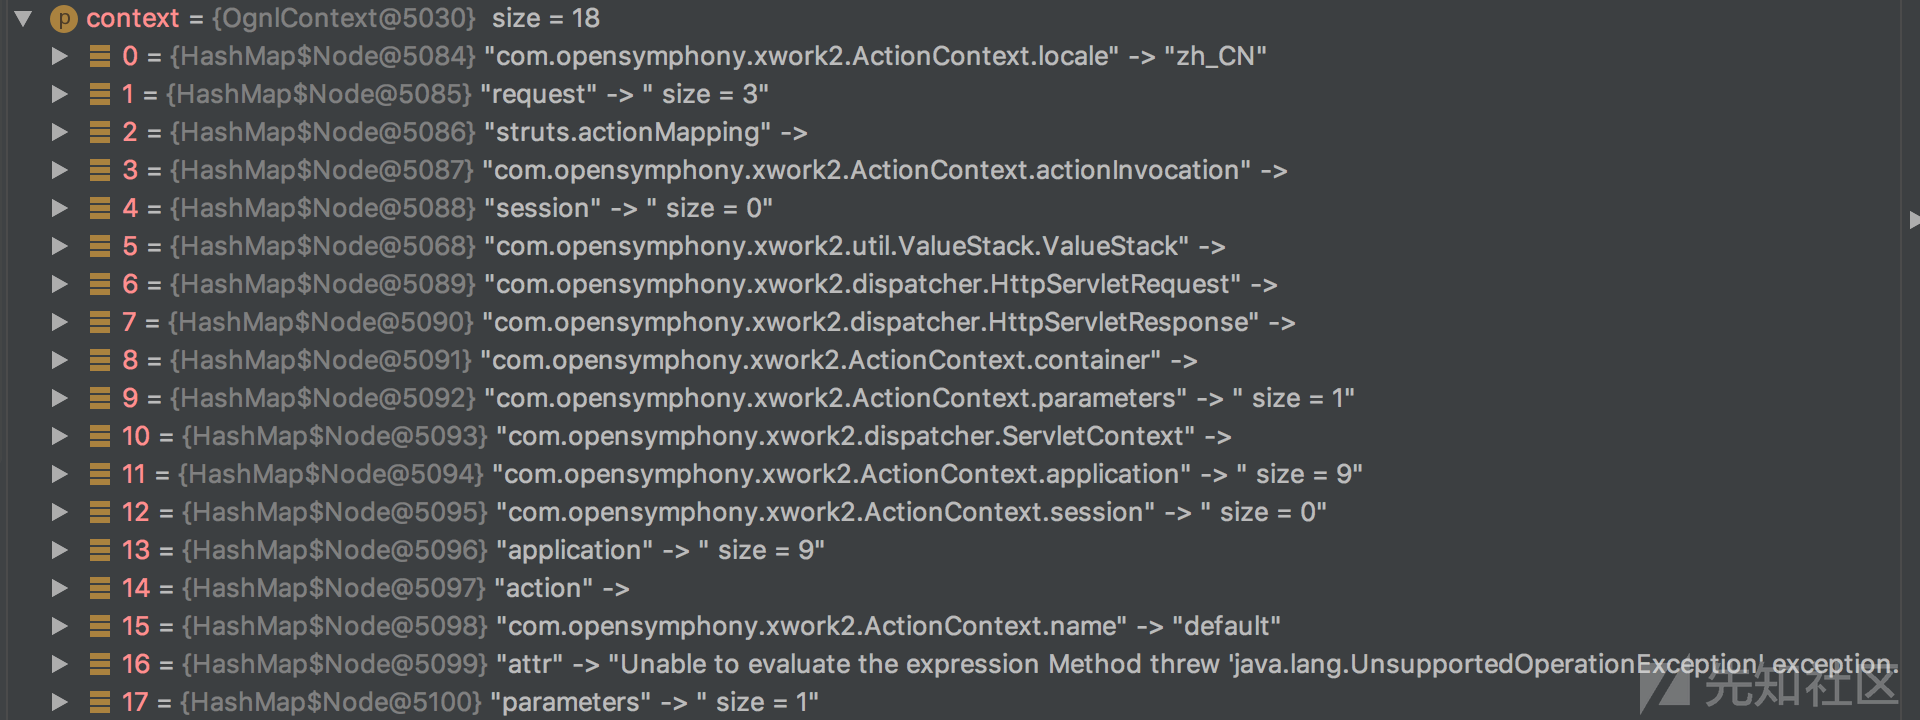
Task: Click the entry icon beside "attr" node 16
Action: (100, 664)
